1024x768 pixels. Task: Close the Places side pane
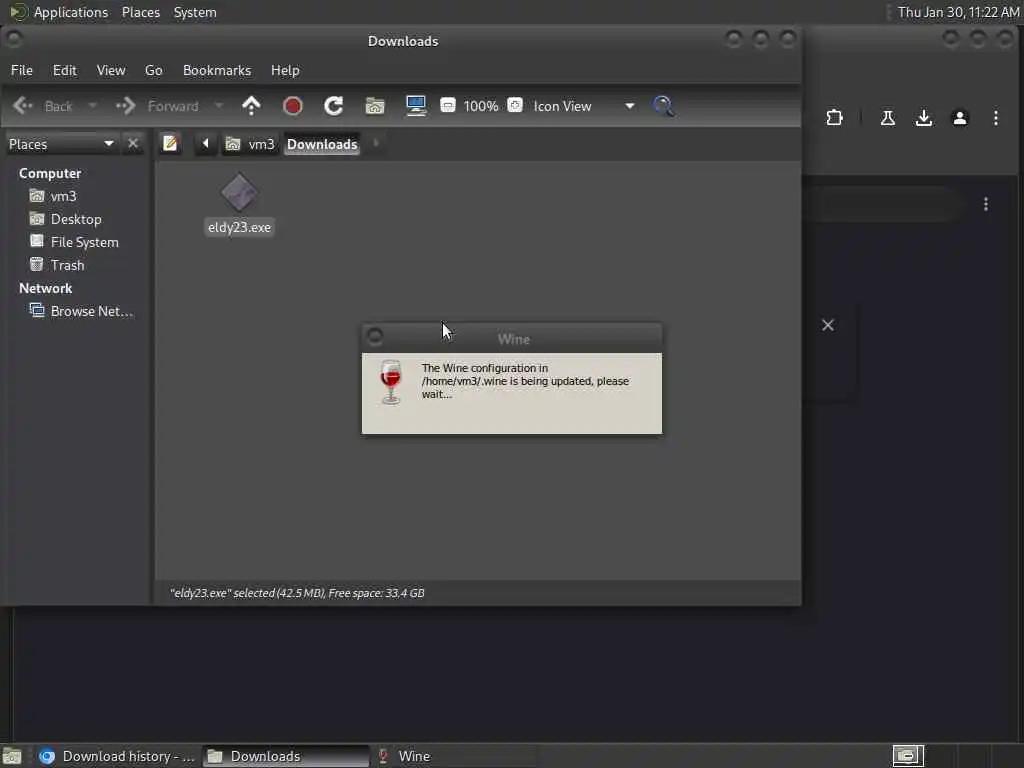pos(133,143)
